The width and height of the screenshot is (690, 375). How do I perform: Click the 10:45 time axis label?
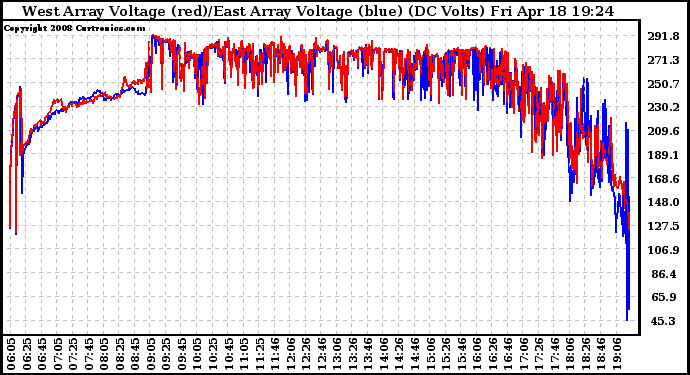[228, 354]
